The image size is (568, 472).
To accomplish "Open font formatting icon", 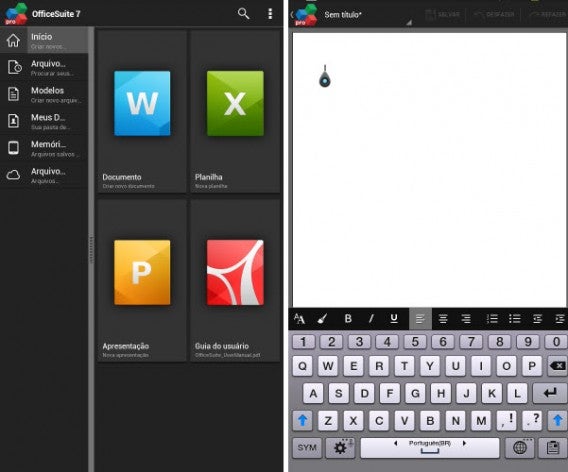I will (300, 319).
